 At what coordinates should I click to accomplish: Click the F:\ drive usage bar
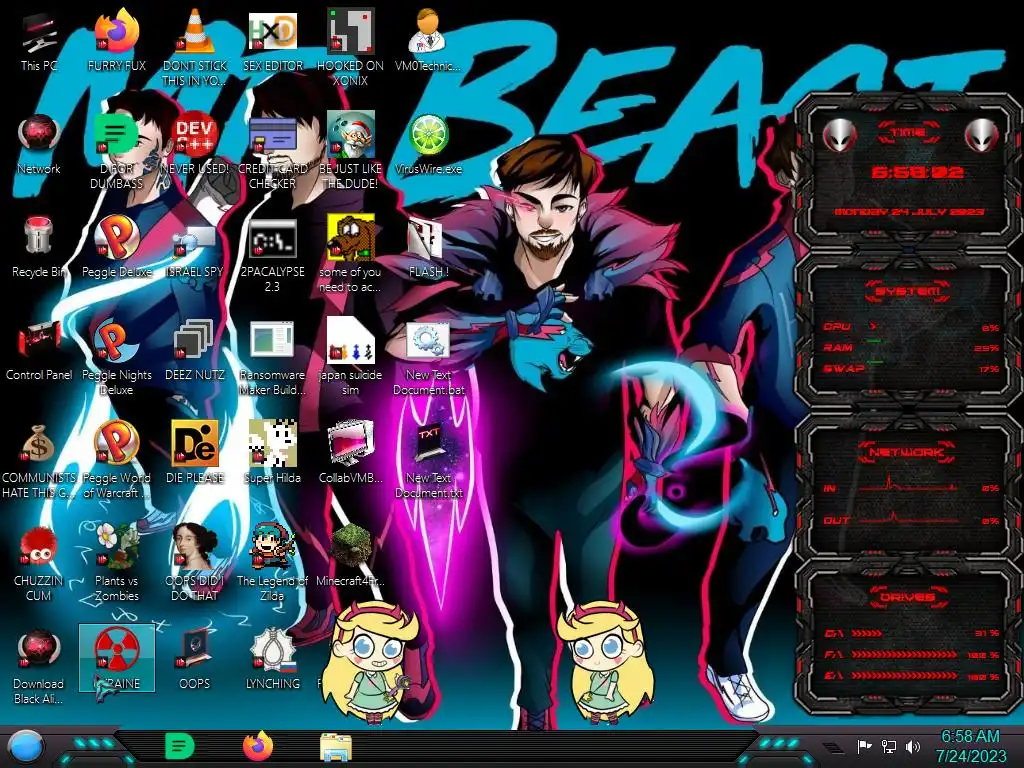coord(911,654)
